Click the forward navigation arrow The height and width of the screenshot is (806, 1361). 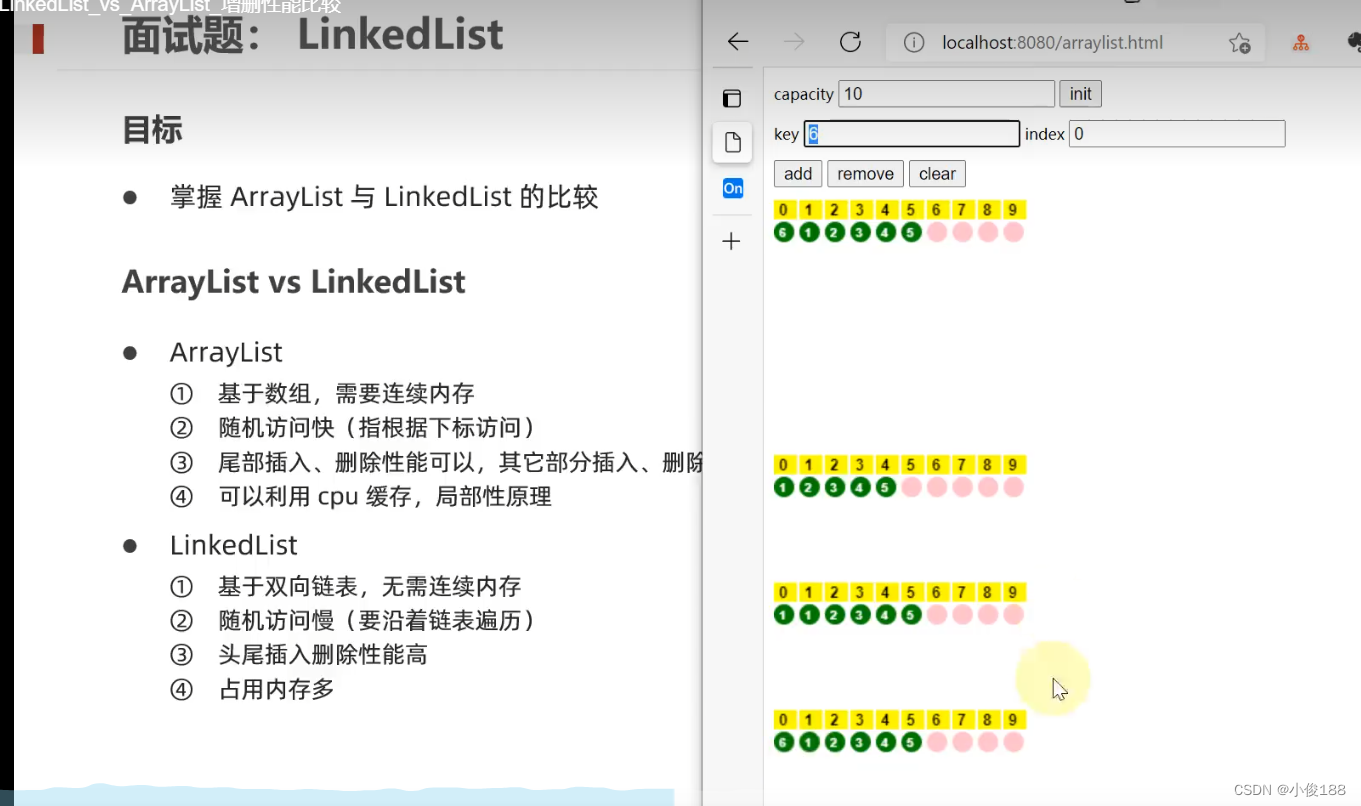793,42
